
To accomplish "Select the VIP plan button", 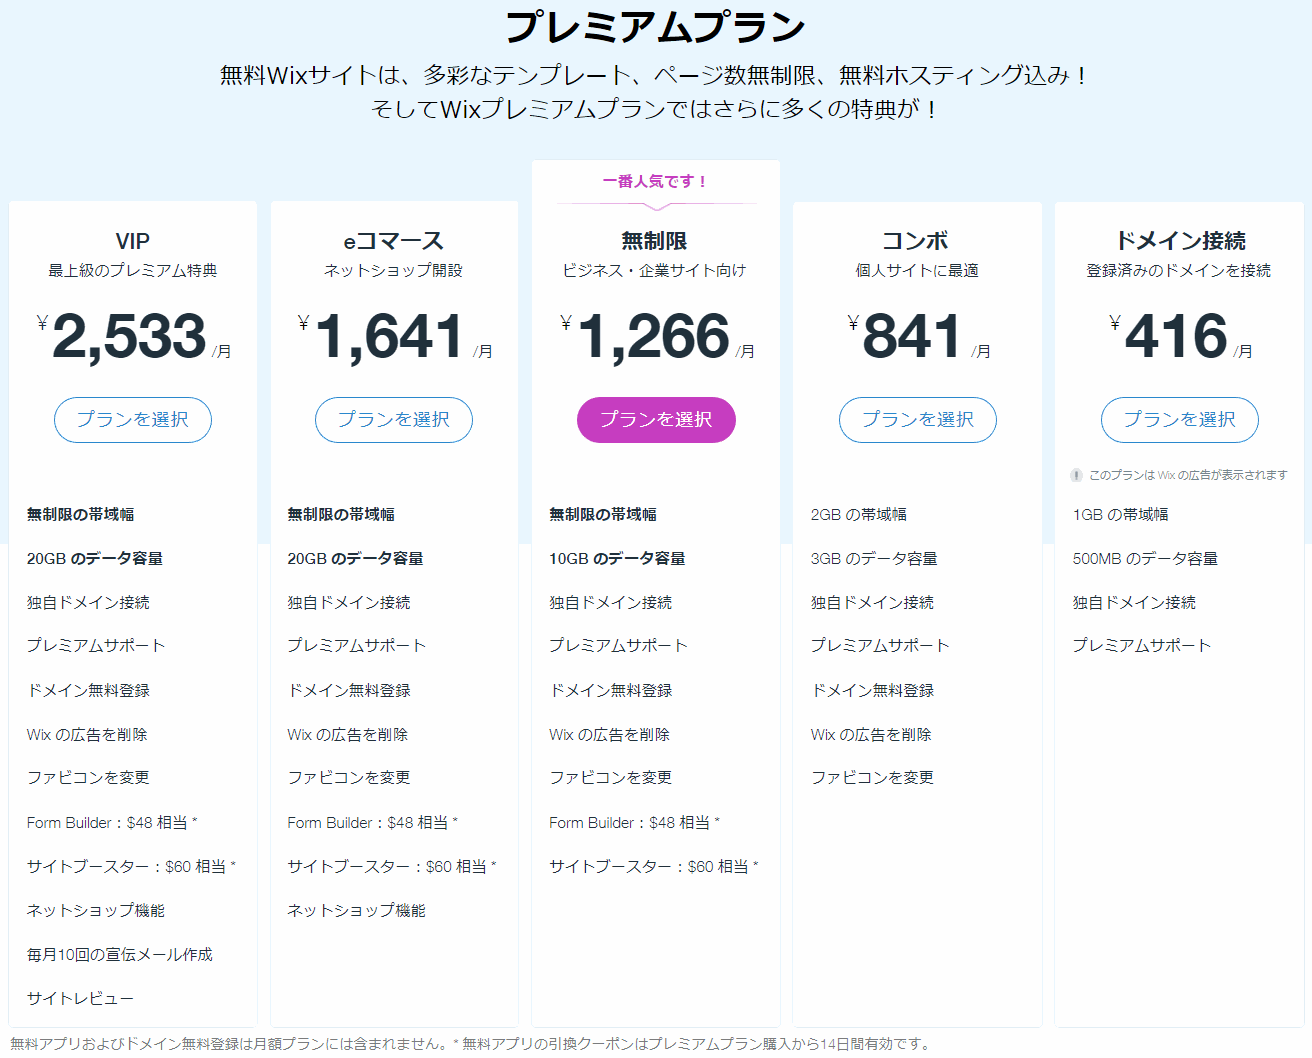I will 133,420.
